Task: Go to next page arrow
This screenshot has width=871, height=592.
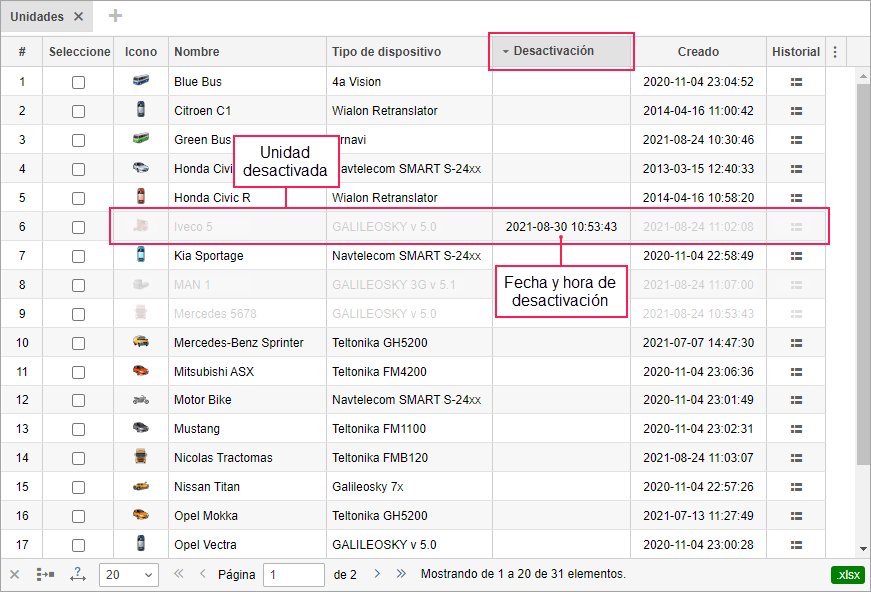Action: (377, 574)
